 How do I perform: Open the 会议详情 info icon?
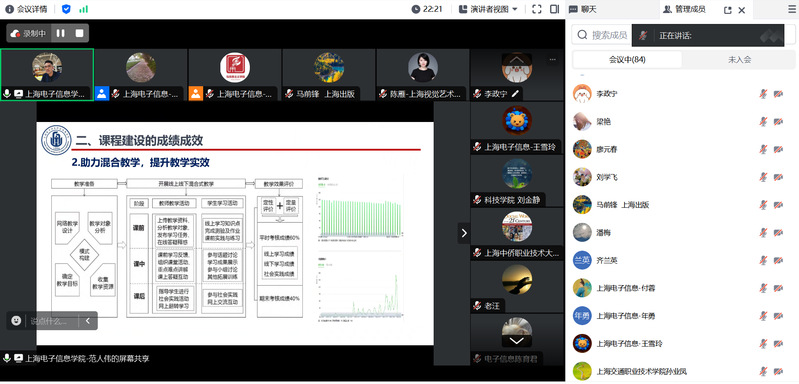[9, 9]
